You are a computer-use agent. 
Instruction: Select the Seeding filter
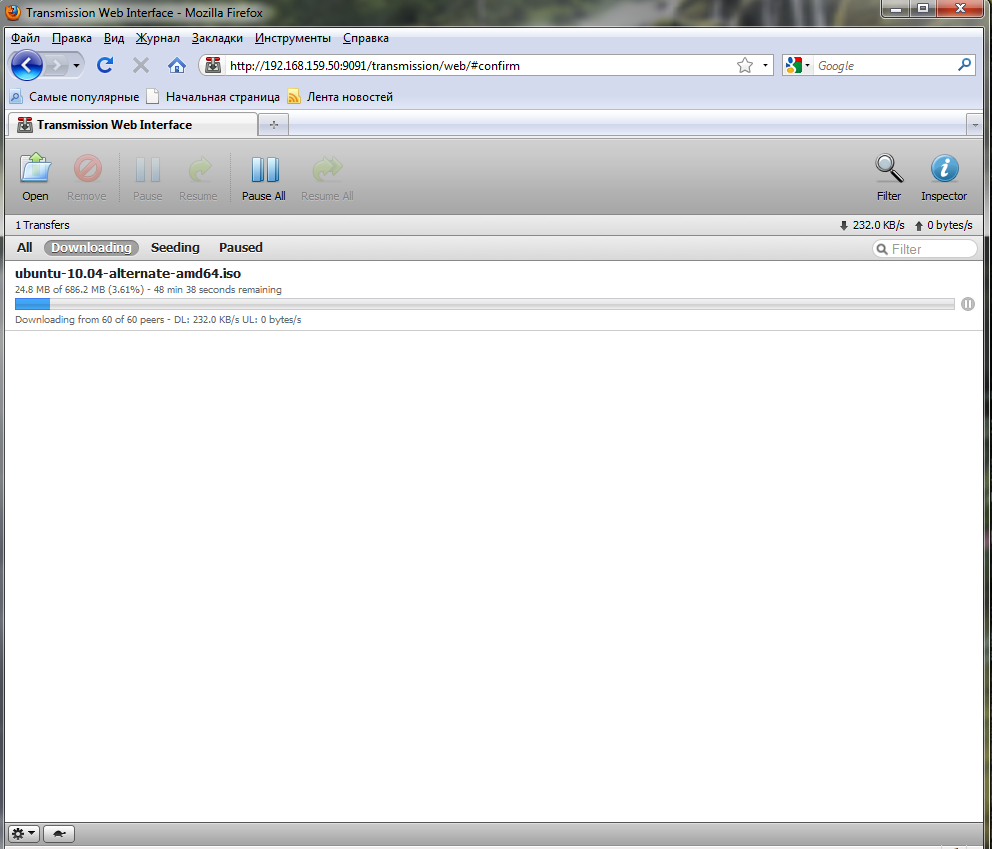click(175, 247)
